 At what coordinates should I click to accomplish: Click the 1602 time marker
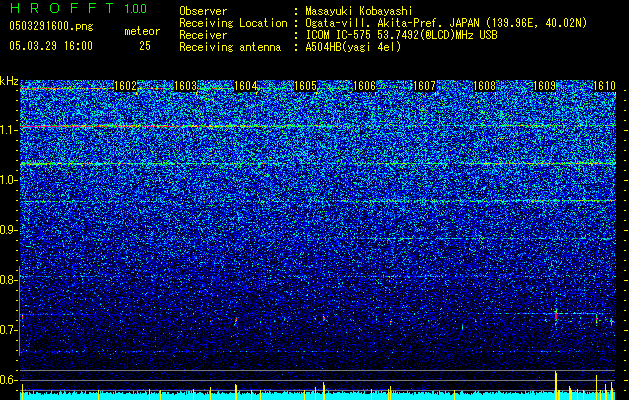click(126, 86)
